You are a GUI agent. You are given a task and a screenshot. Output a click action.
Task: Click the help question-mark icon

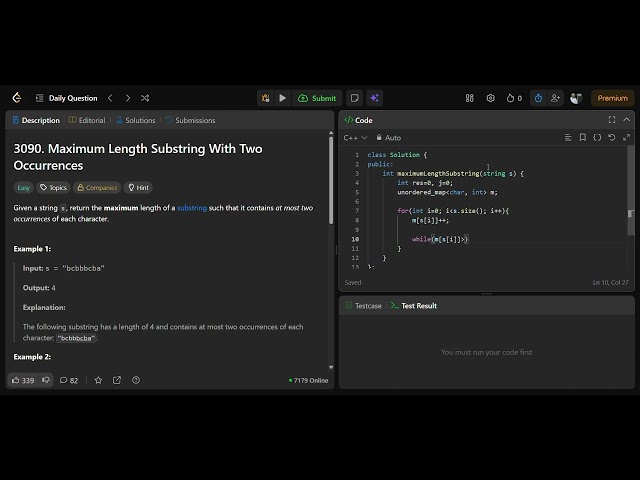pos(136,380)
